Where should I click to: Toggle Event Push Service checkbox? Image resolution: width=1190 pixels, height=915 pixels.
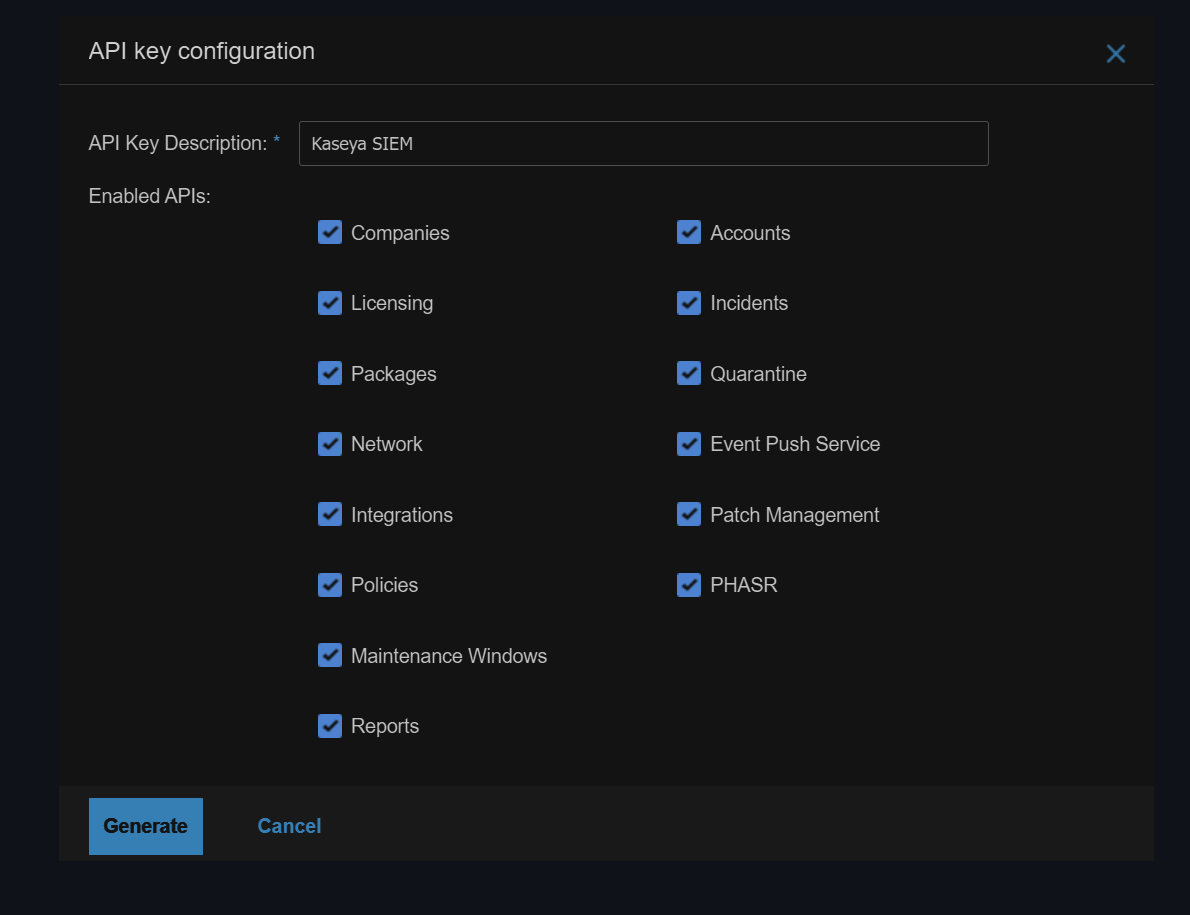click(688, 444)
